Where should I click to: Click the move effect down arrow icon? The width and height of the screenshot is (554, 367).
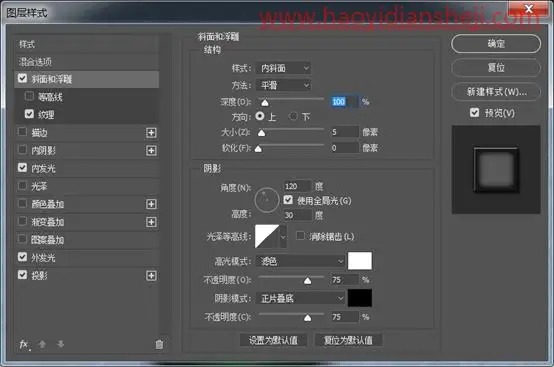tap(60, 344)
